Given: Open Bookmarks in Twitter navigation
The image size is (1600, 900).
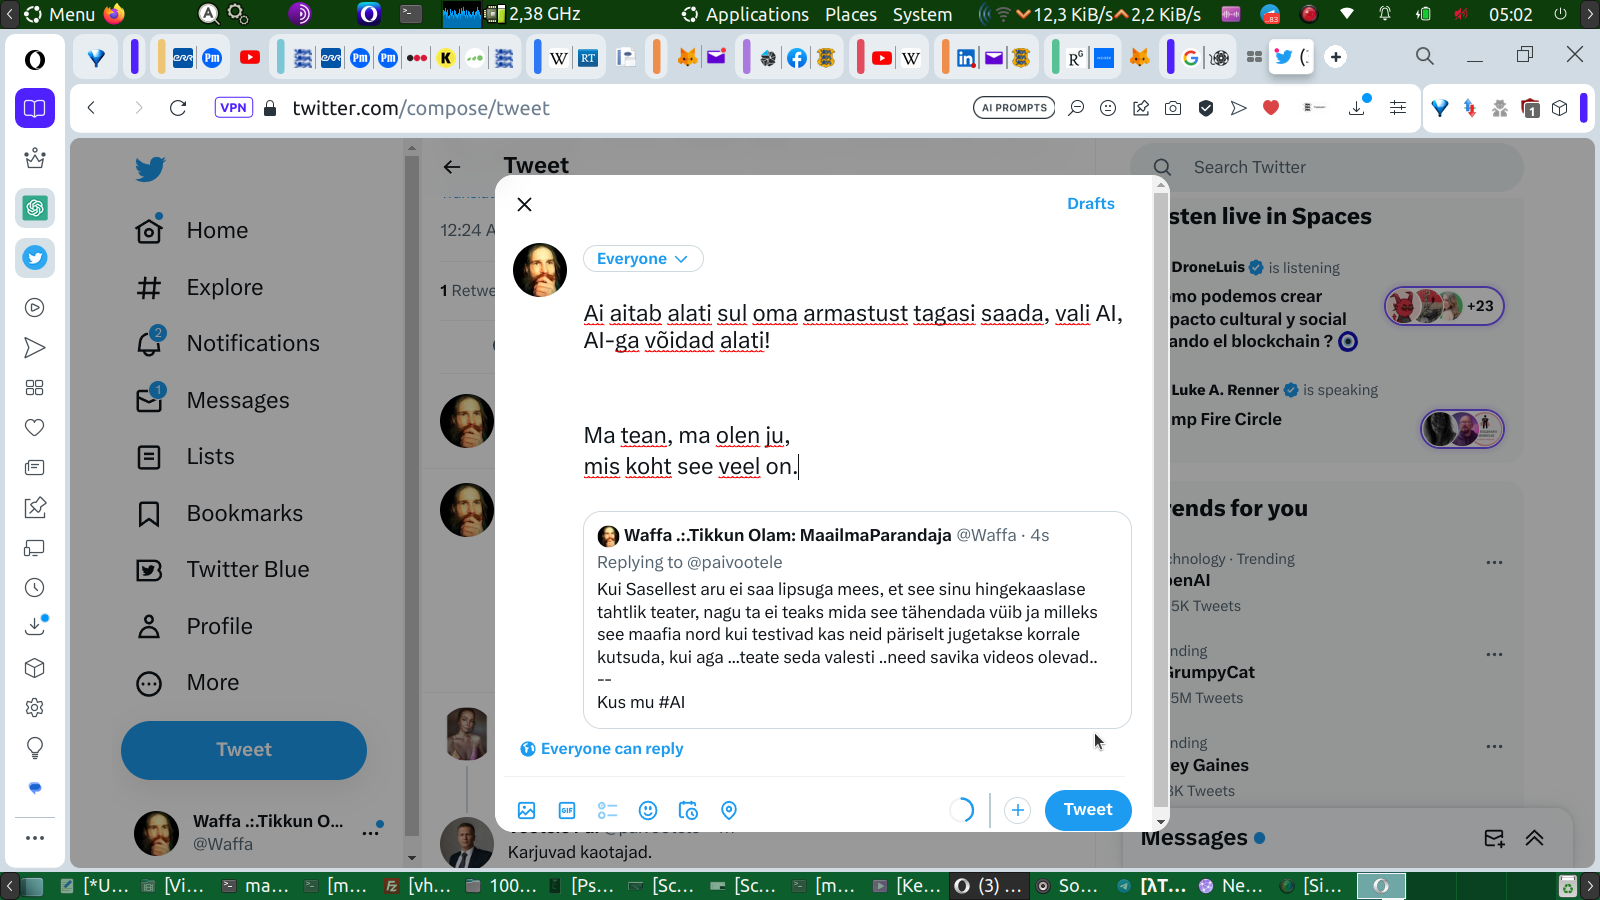Looking at the screenshot, I should (x=219, y=514).
